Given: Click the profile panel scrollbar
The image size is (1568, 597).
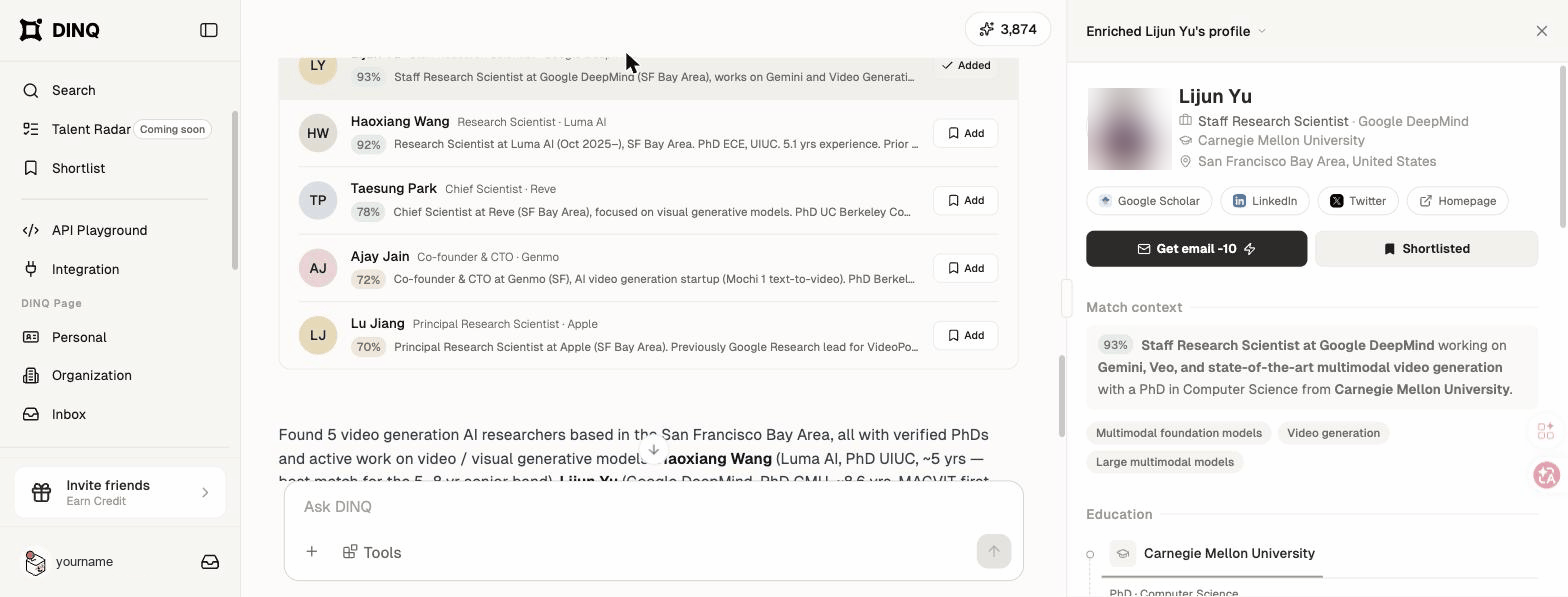Looking at the screenshot, I should click(1562, 146).
